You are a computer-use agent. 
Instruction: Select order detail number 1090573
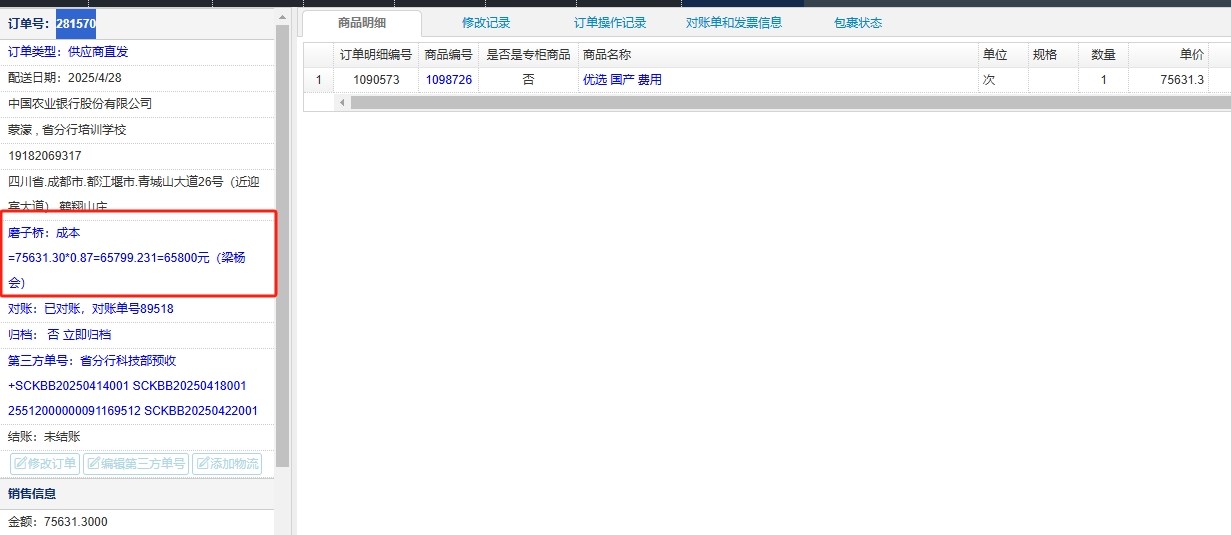[376, 80]
